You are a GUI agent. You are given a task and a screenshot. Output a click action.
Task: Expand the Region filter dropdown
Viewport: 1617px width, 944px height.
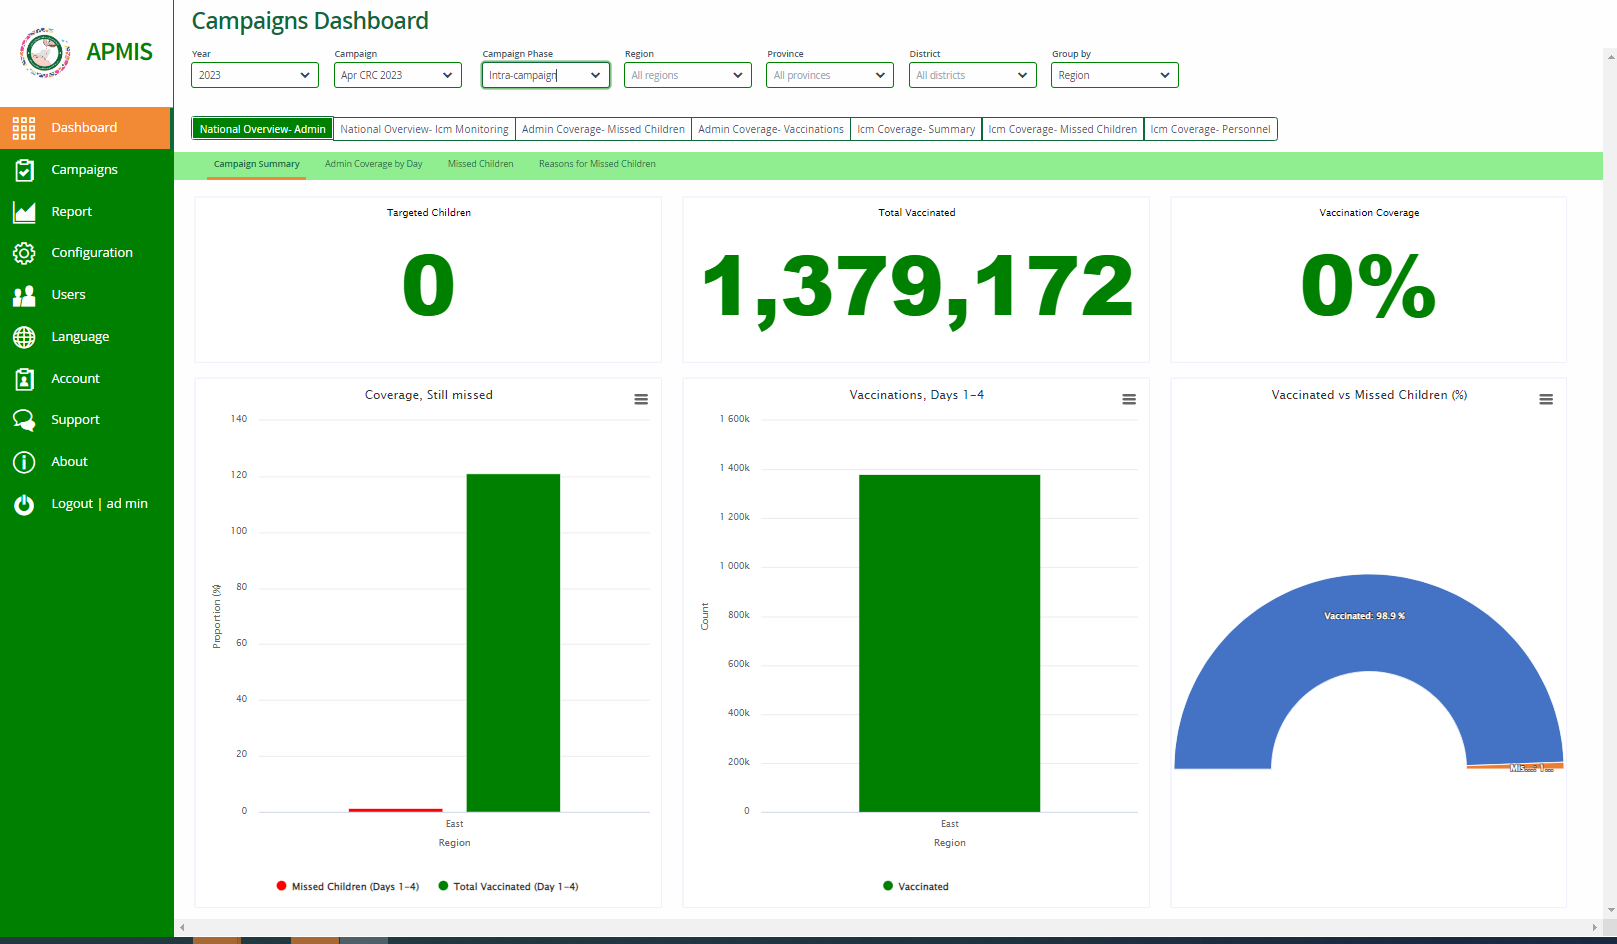(687, 74)
